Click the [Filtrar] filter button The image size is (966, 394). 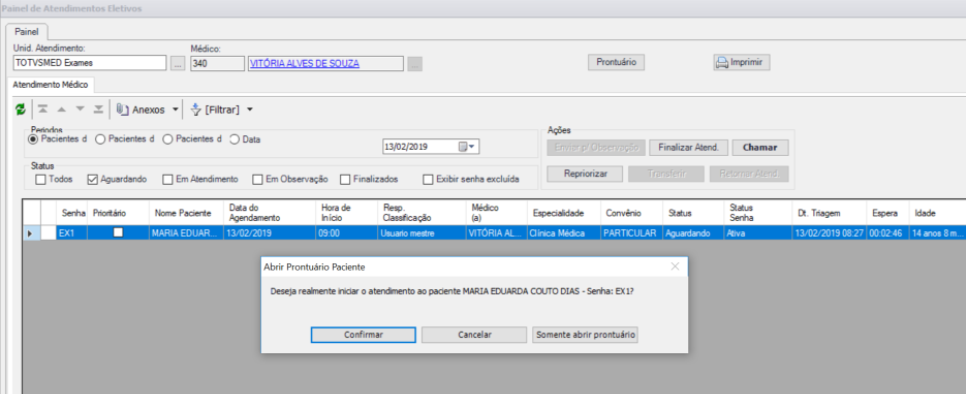point(215,110)
